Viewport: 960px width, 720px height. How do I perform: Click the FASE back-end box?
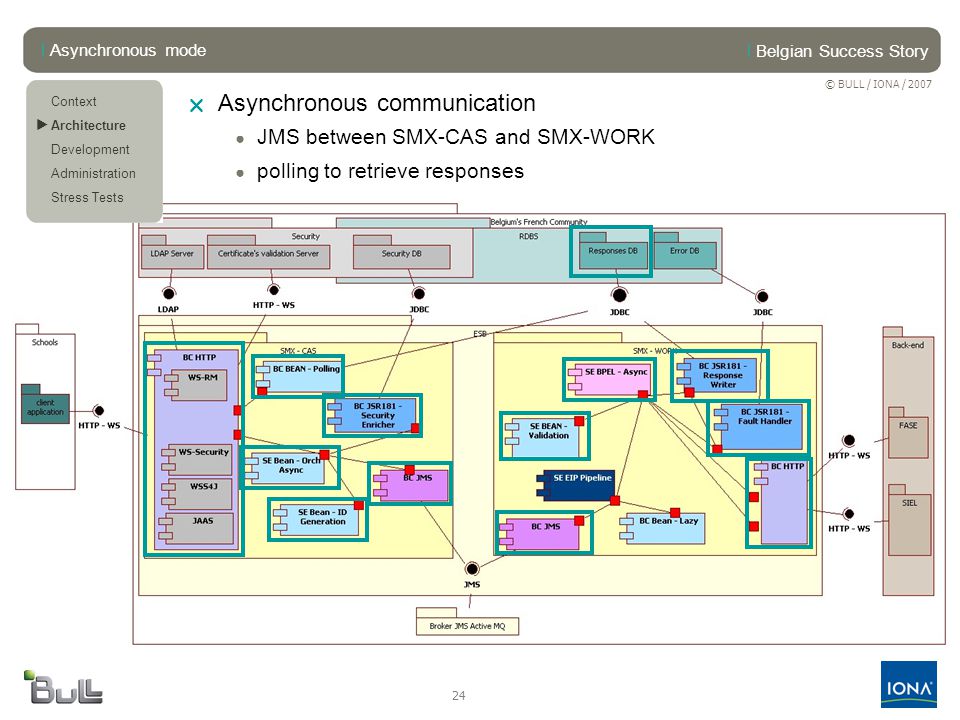click(x=909, y=434)
